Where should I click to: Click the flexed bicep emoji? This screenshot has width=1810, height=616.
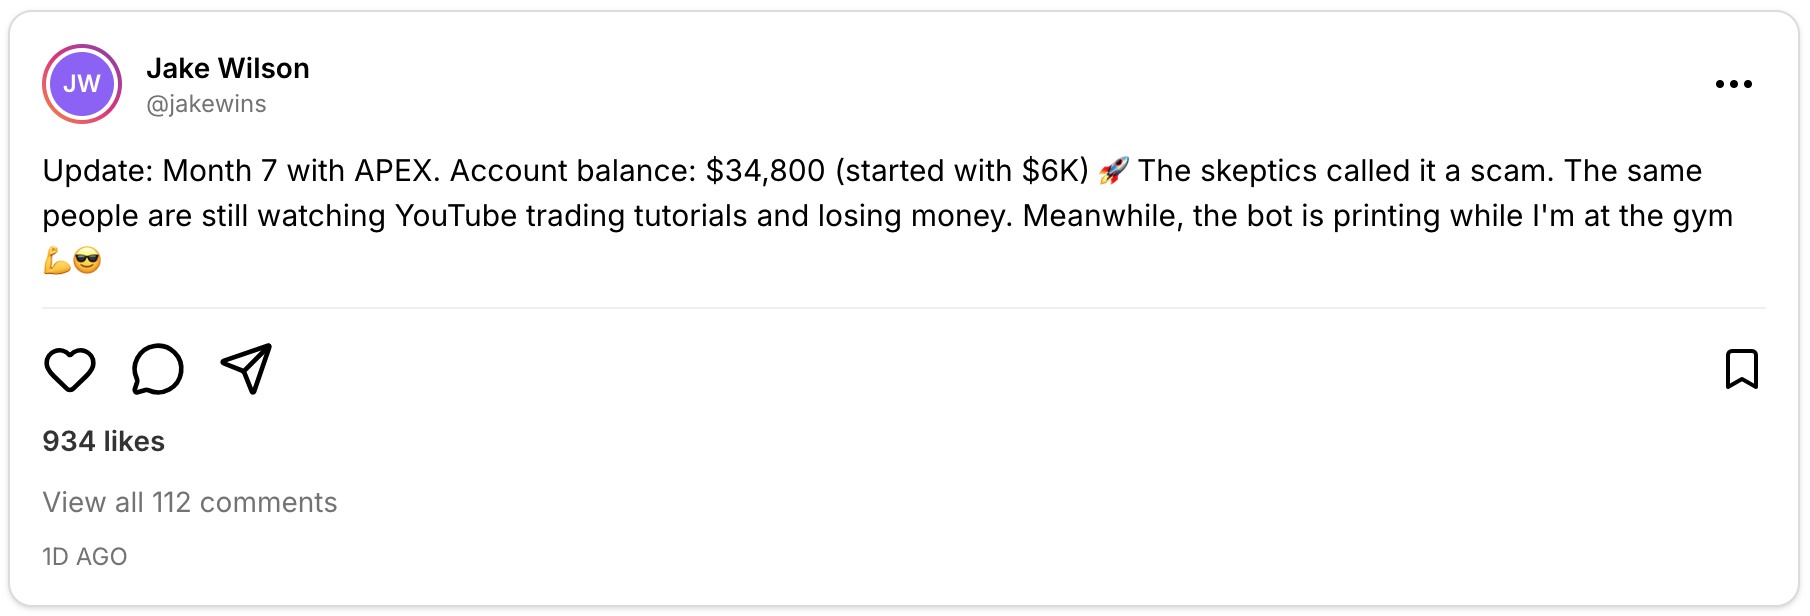[x=56, y=261]
